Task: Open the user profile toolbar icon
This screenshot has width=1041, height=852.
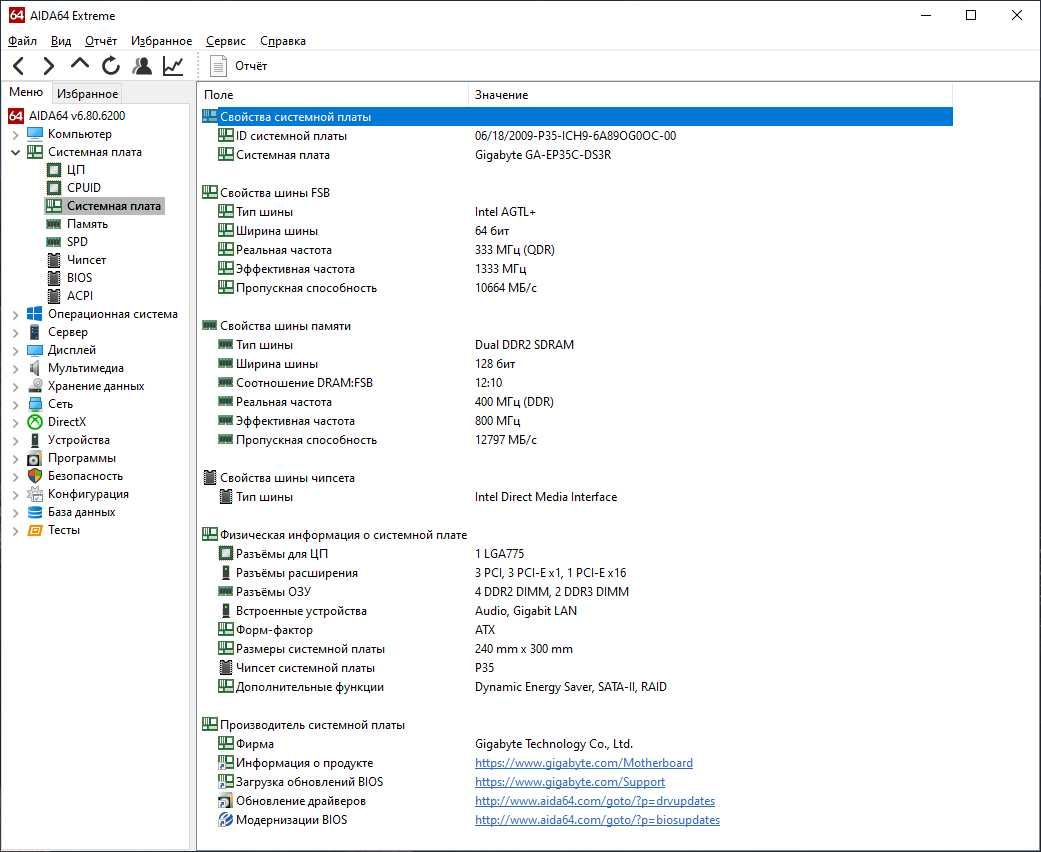Action: 142,66
